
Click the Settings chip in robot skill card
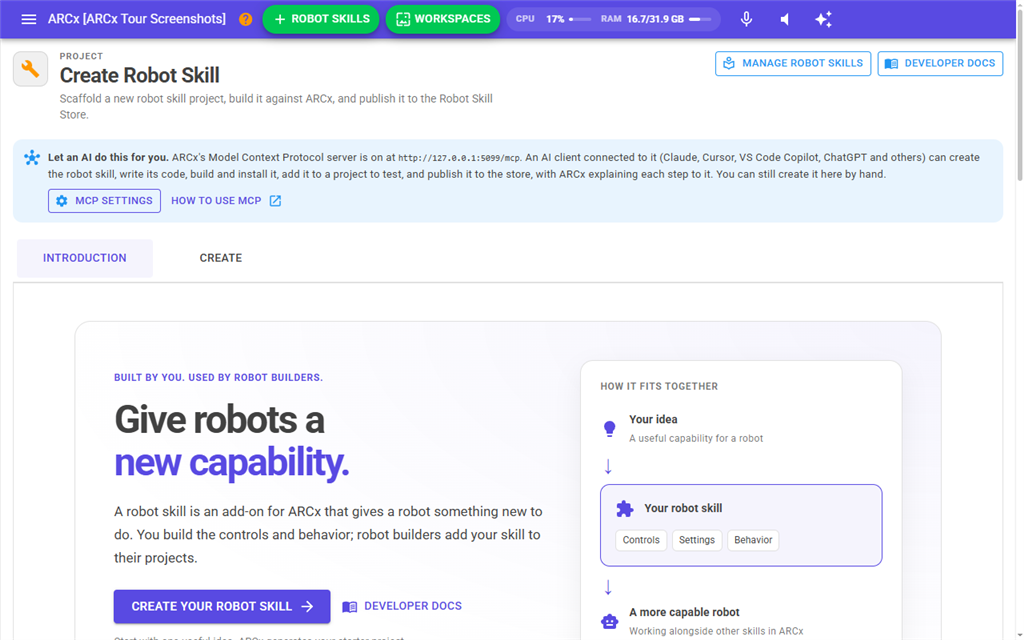[x=697, y=540]
